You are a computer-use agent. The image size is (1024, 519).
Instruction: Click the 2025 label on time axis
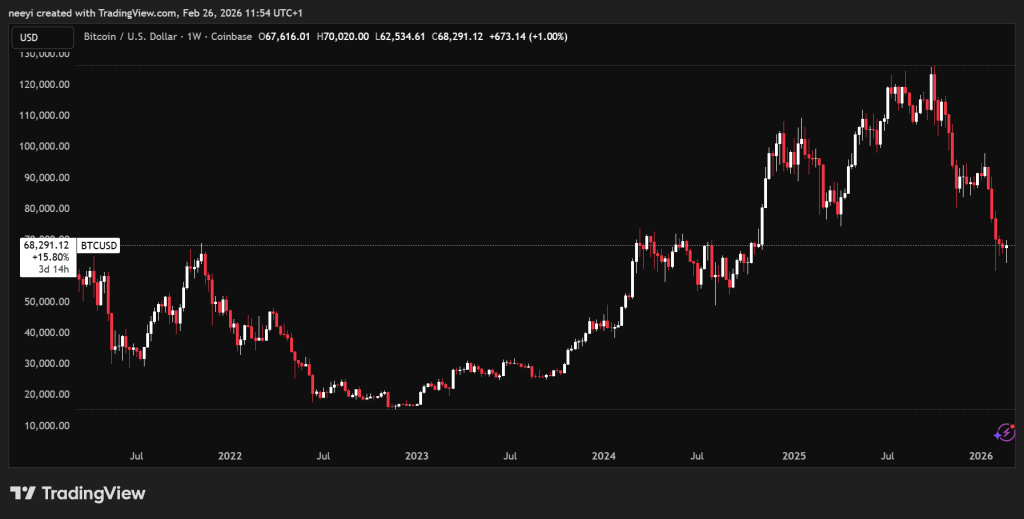tap(793, 456)
